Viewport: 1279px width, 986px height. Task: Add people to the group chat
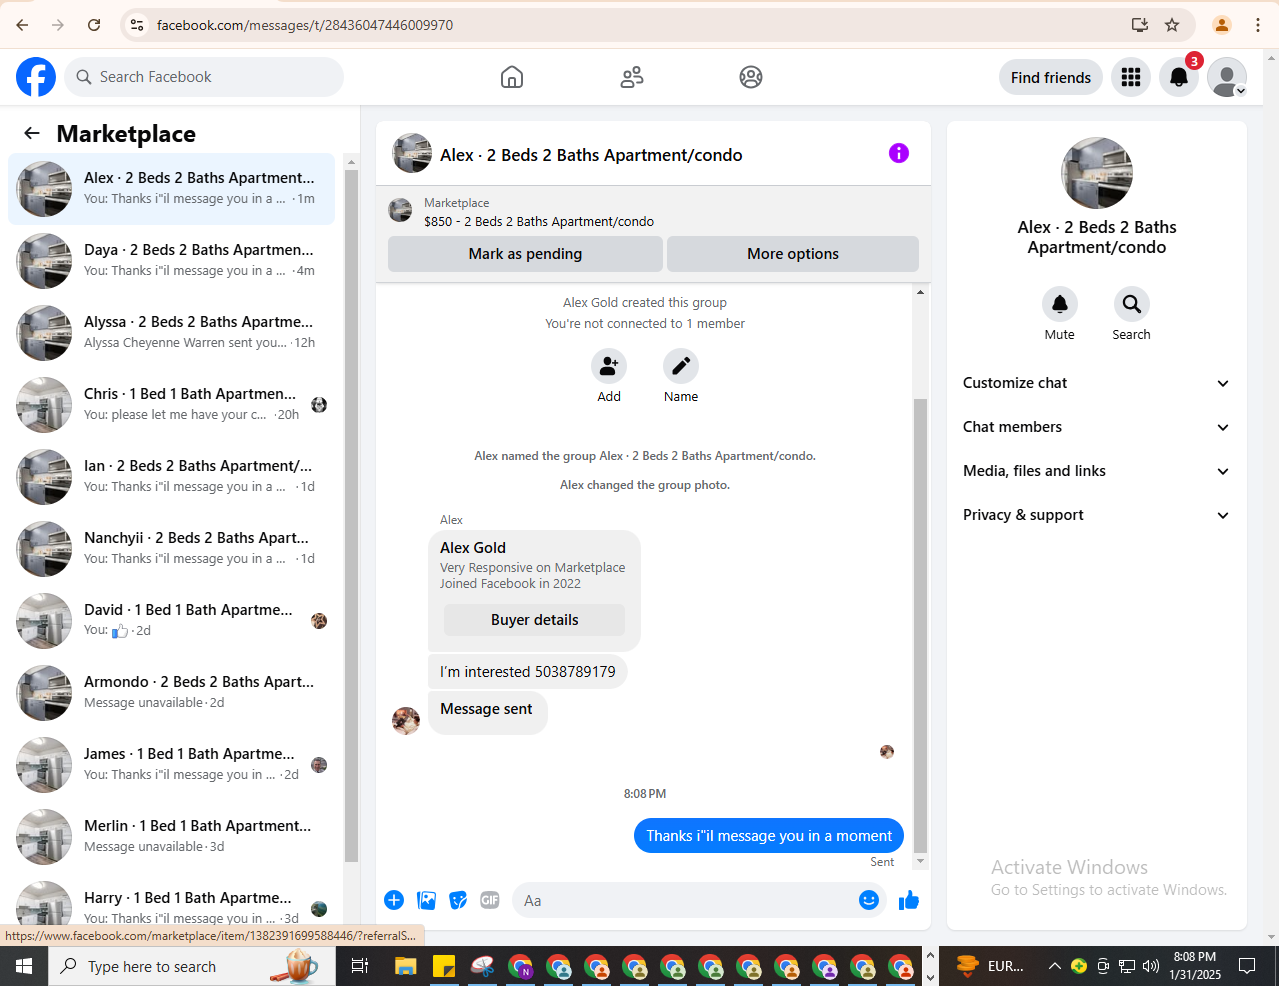[609, 366]
